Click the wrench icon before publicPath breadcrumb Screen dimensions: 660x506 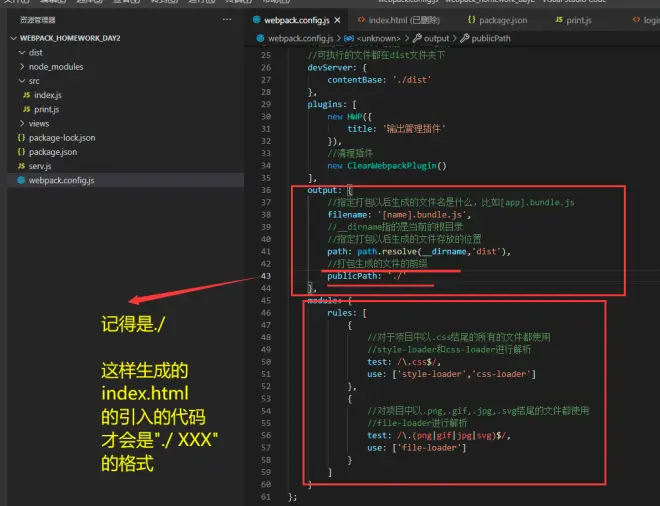465,38
